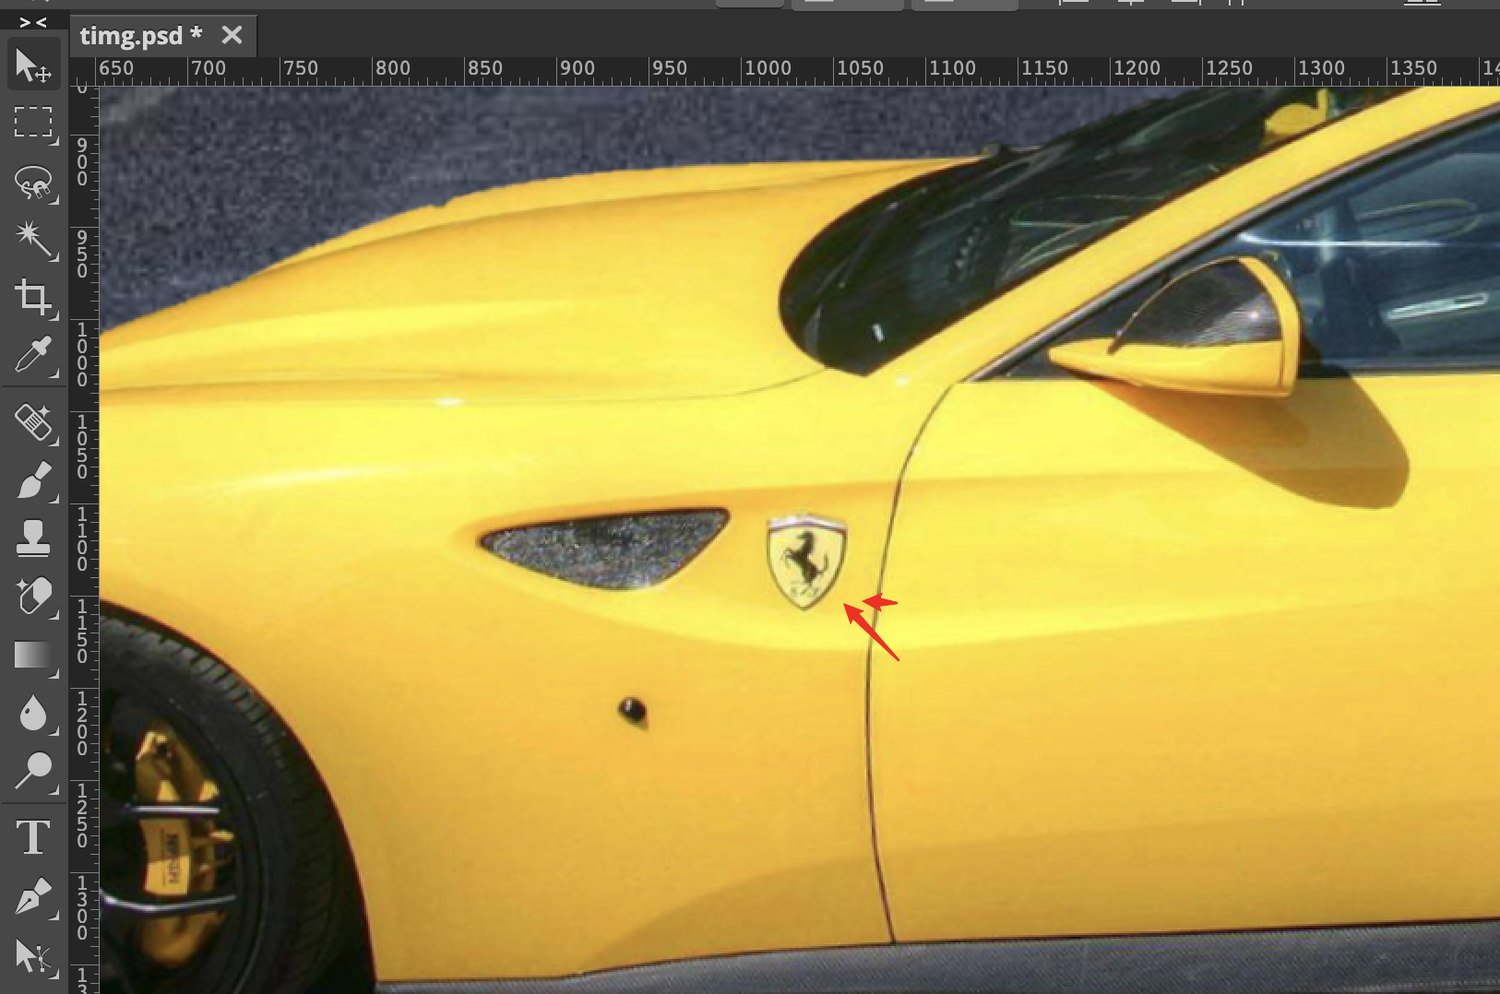Select the Path Select tool

(x=33, y=957)
